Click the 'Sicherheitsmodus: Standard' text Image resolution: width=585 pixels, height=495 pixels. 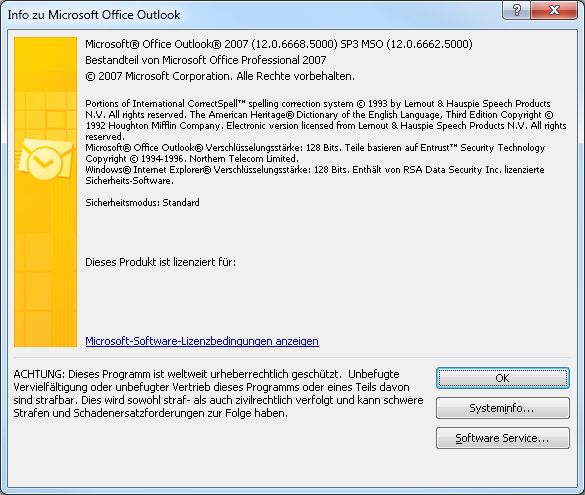pos(142,203)
